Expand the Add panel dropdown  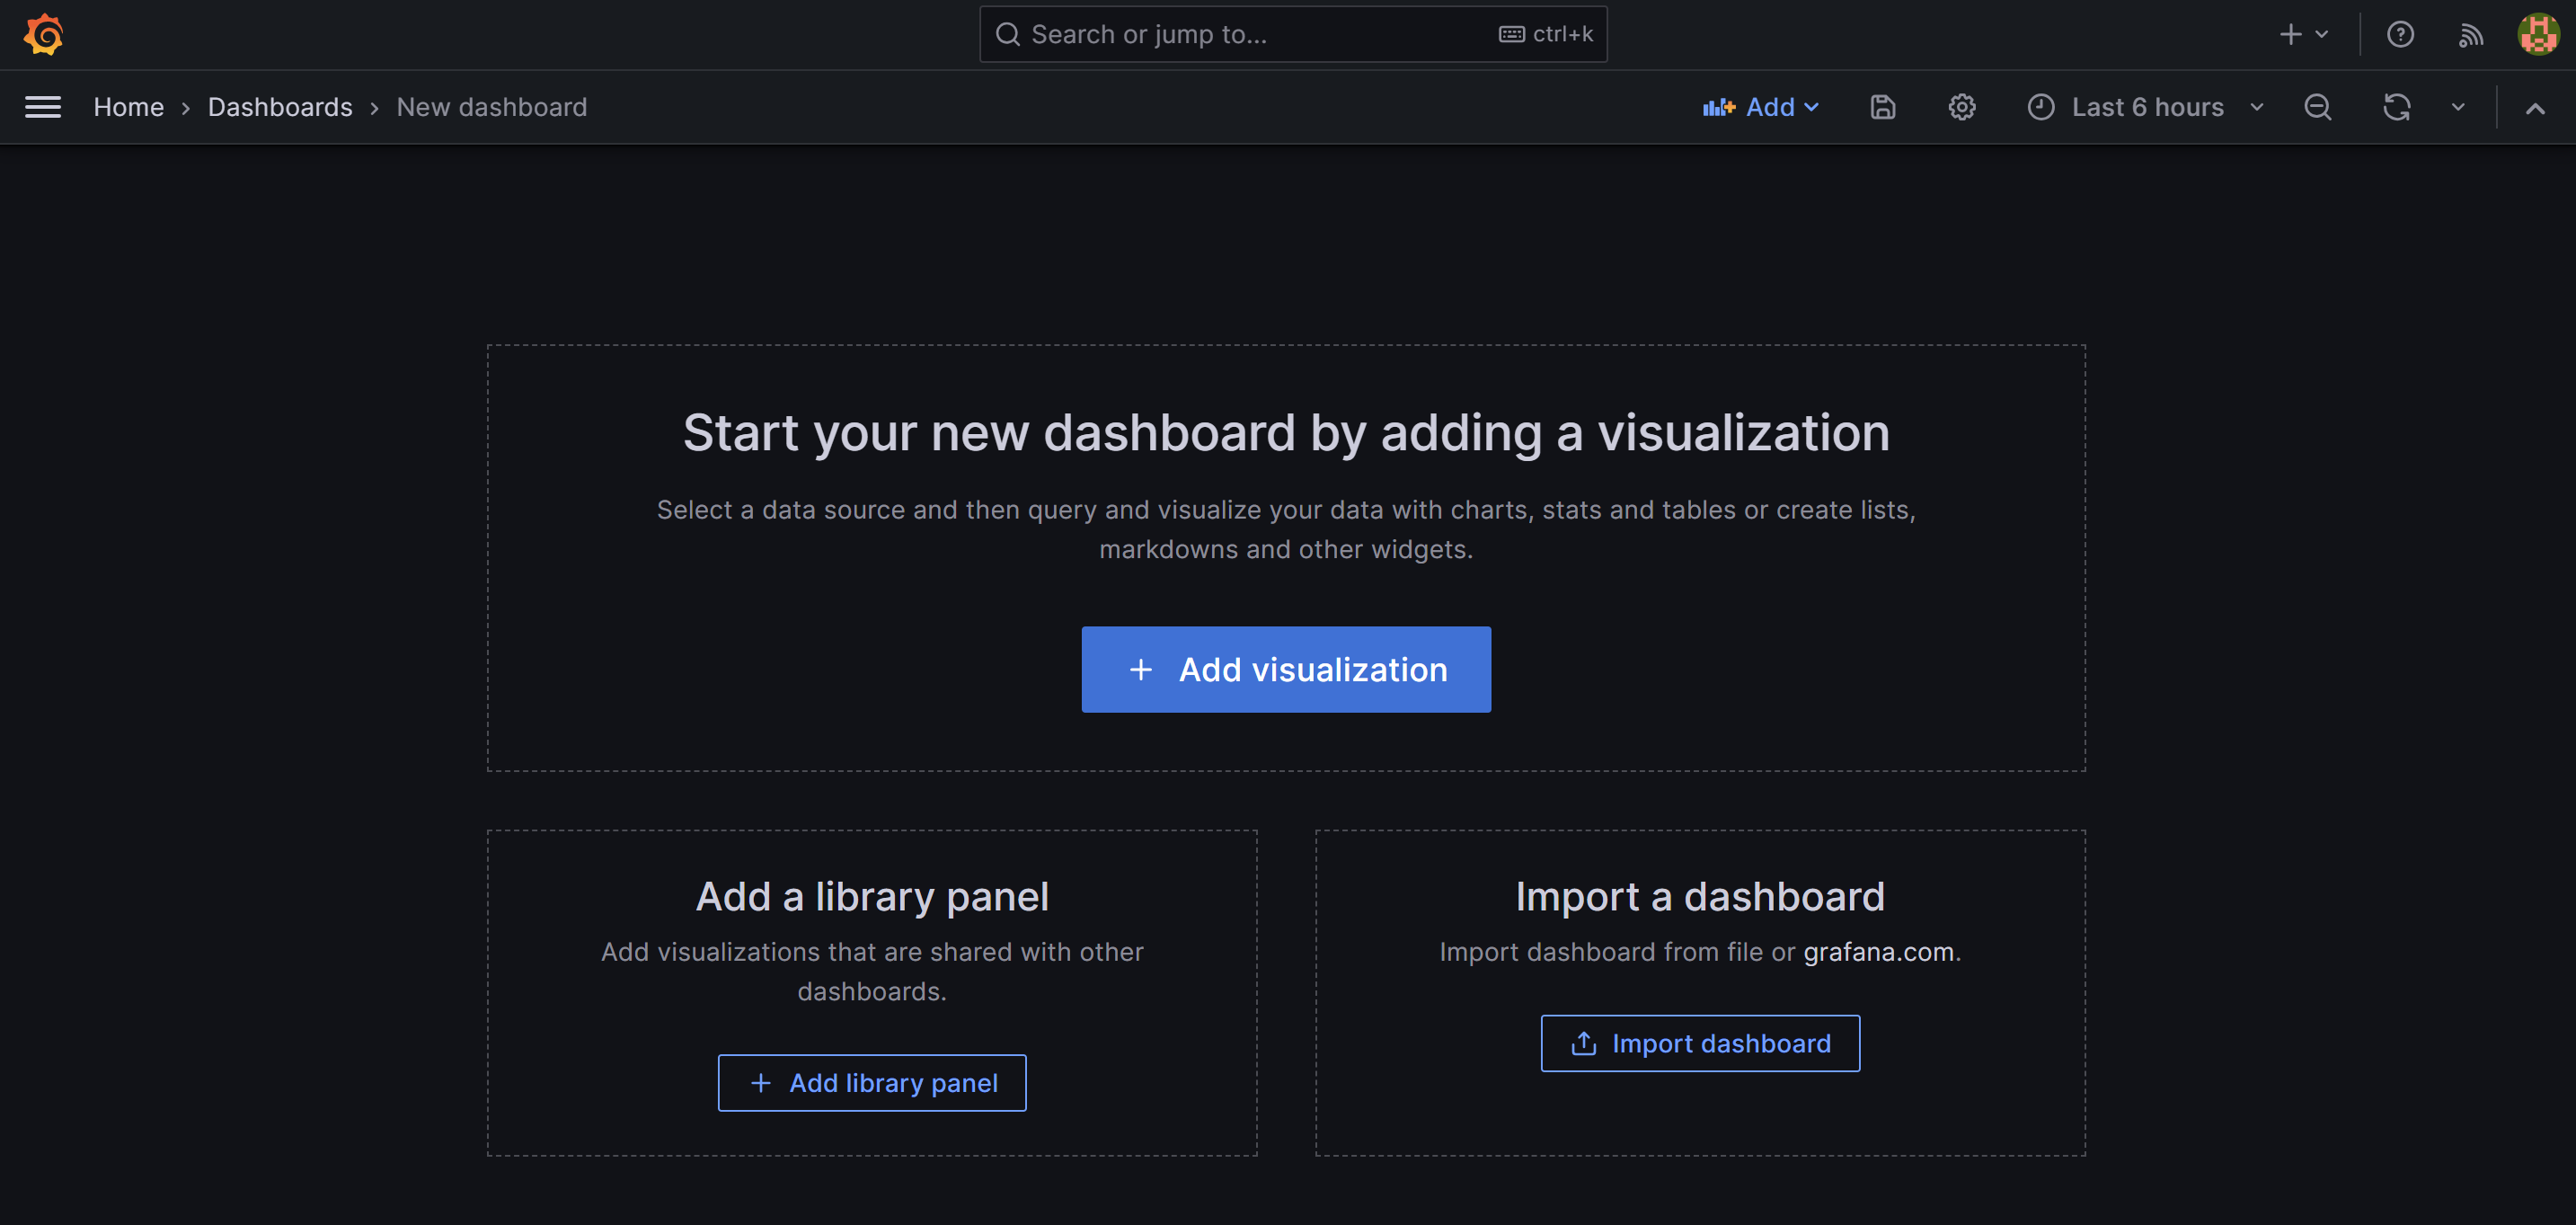click(x=1761, y=107)
